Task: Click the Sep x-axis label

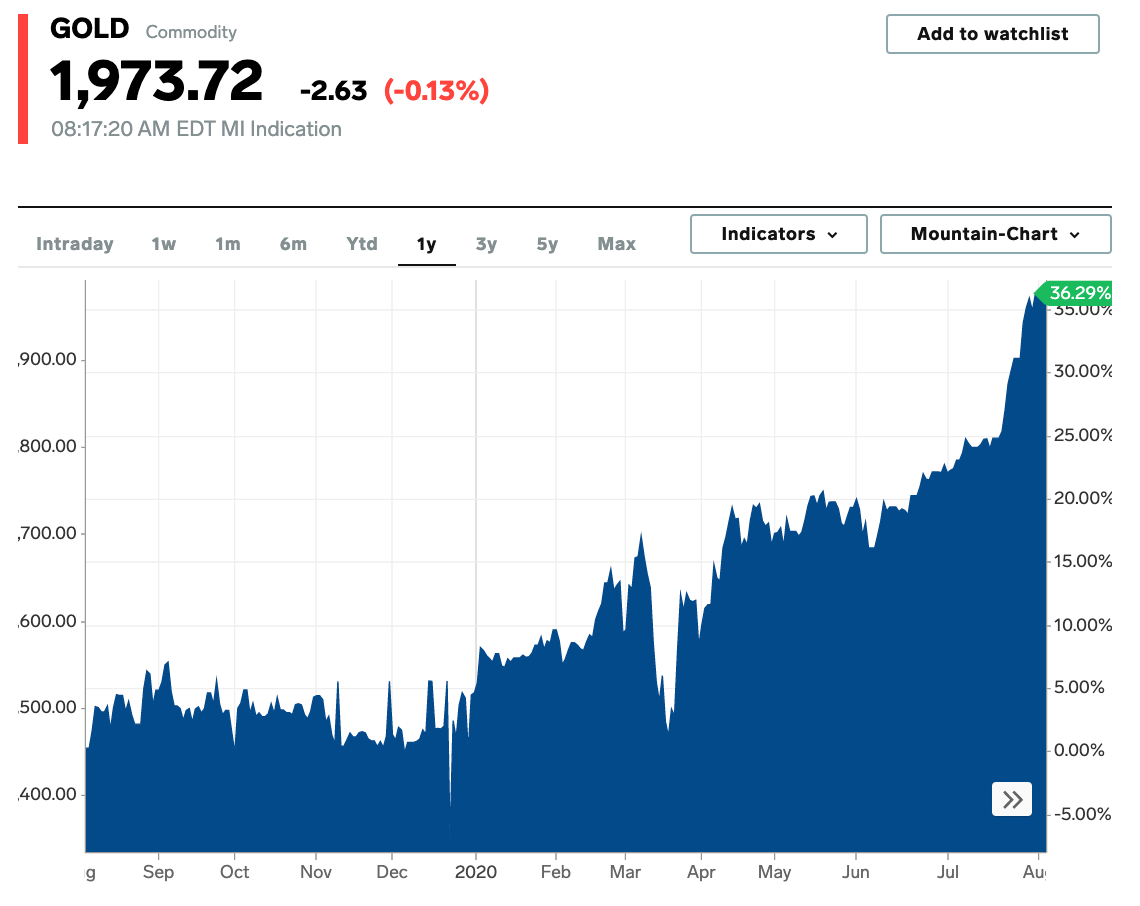Action: point(158,872)
